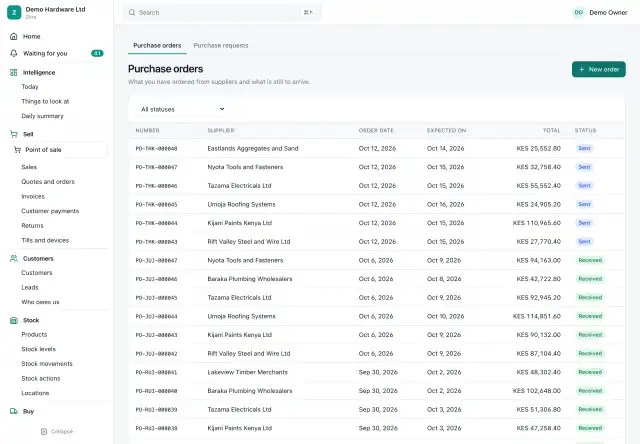Click the Point of sale cart icon
Screen dimensions: 640x444
[17, 150]
